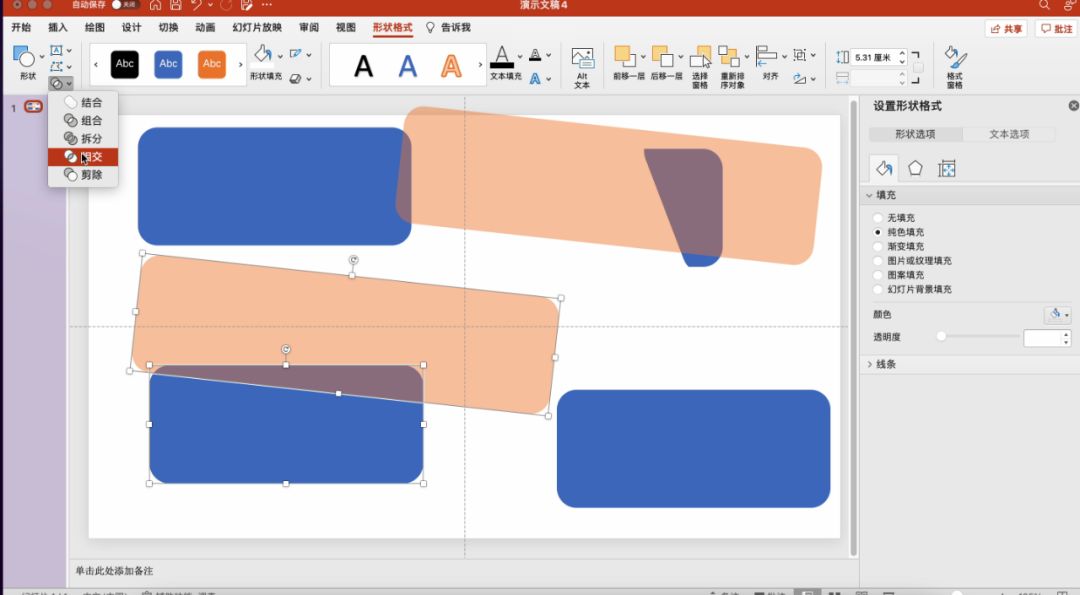Click the save icon in title bar

tap(176, 5)
